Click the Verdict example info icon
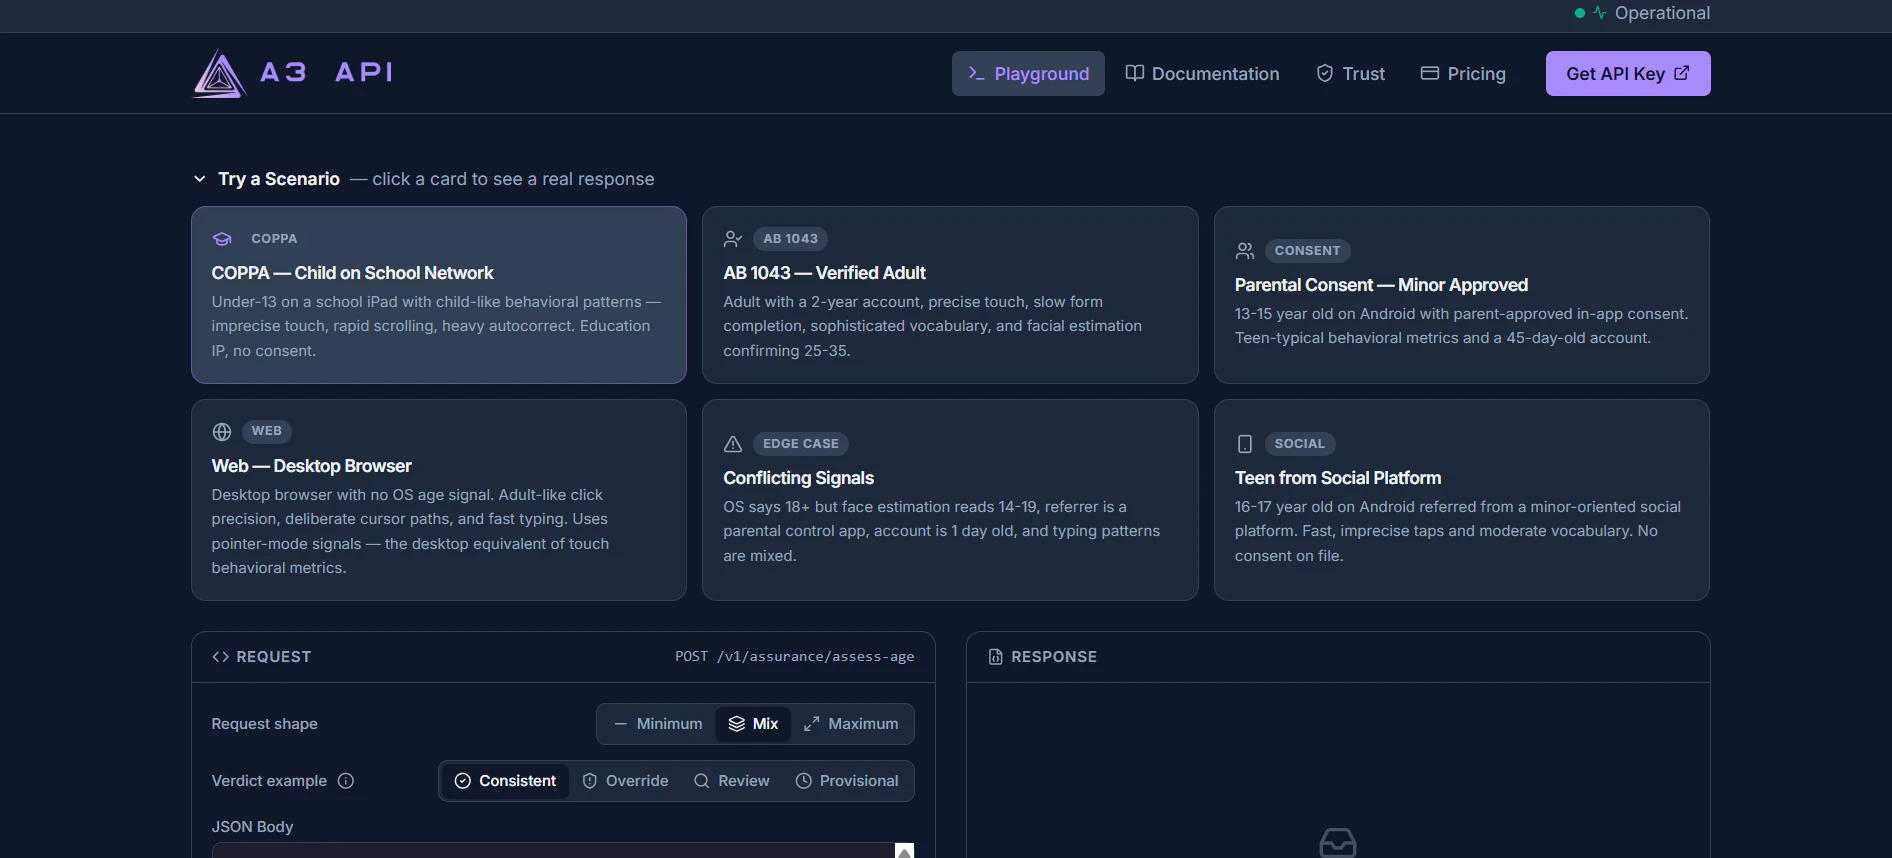This screenshot has width=1892, height=858. point(346,781)
